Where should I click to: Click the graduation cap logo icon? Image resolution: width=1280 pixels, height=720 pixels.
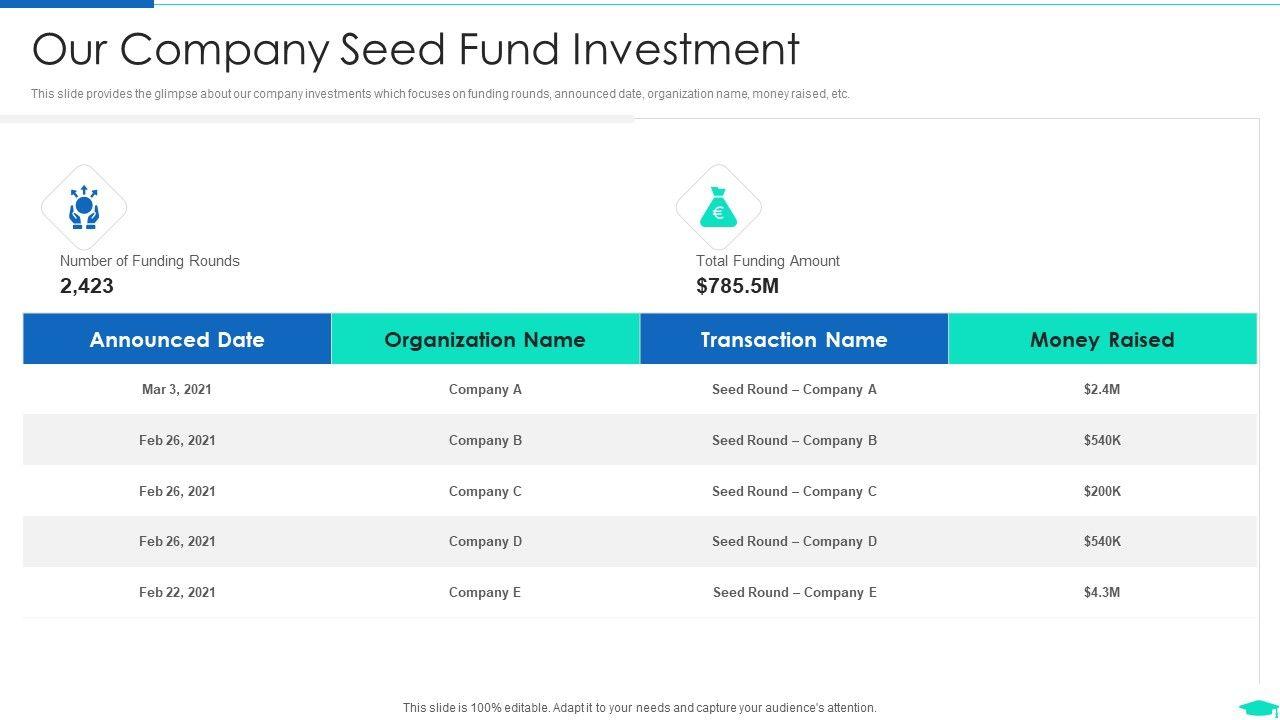pyautogui.click(x=1257, y=708)
